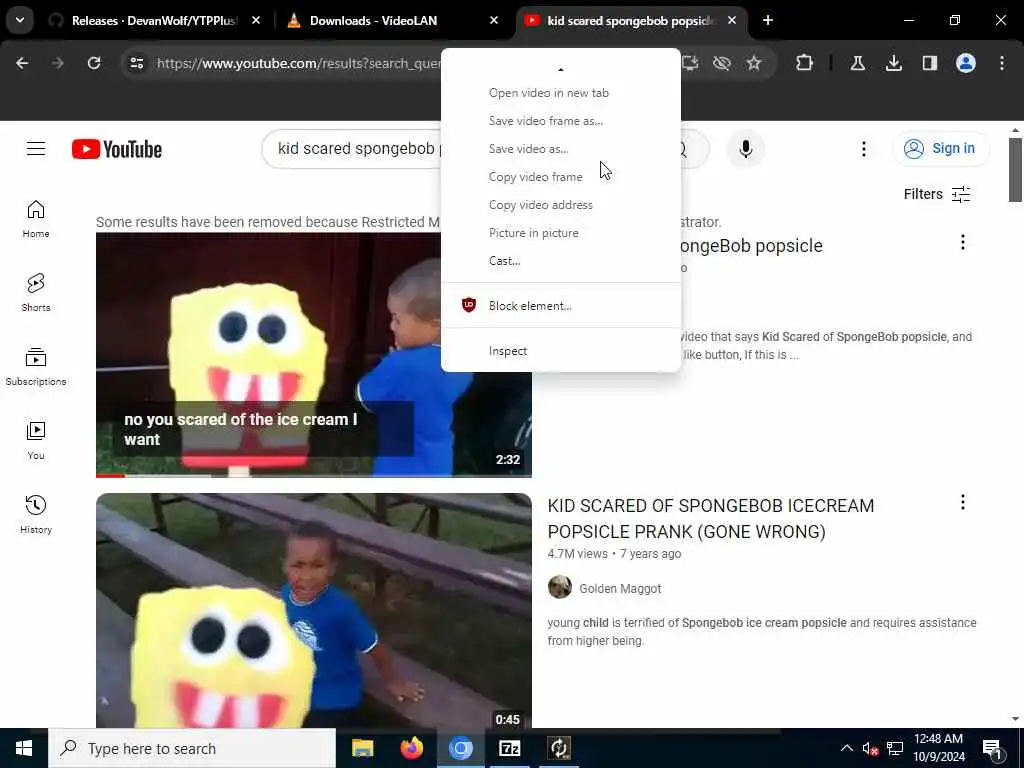The width and height of the screenshot is (1024, 768).
Task: Show hidden system tray icons
Action: point(846,748)
